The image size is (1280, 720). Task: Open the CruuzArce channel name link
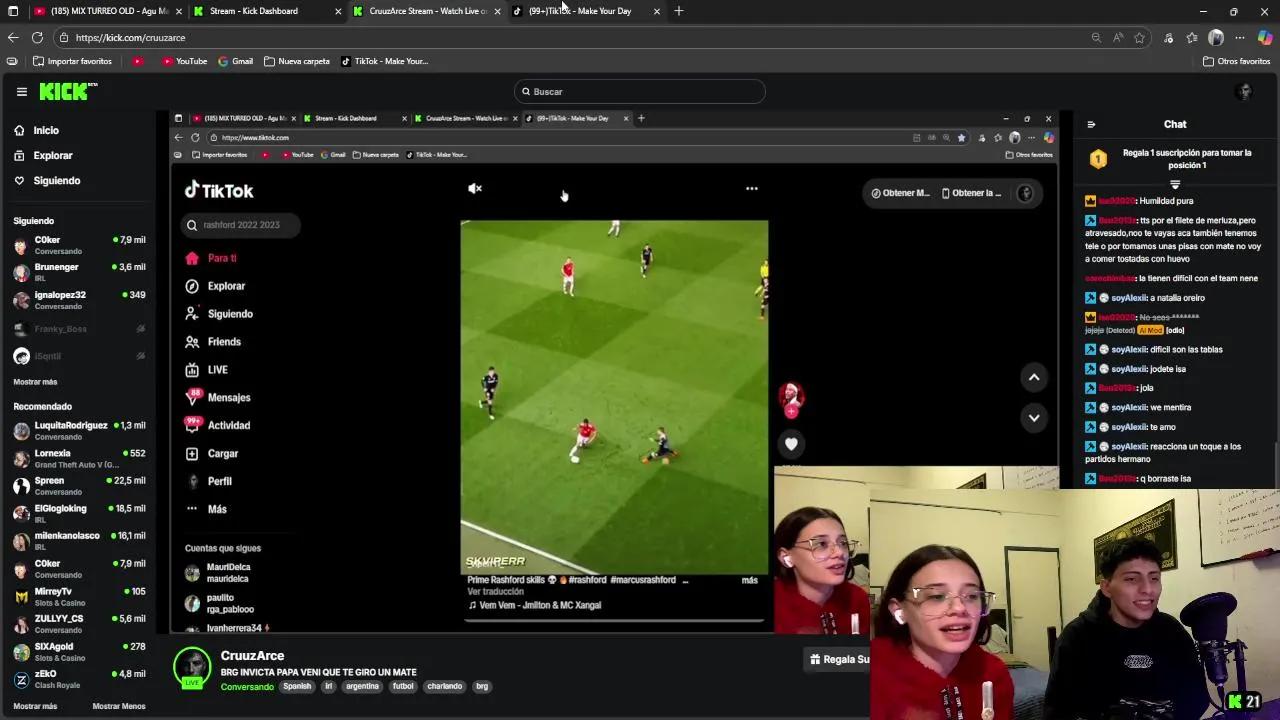252,656
